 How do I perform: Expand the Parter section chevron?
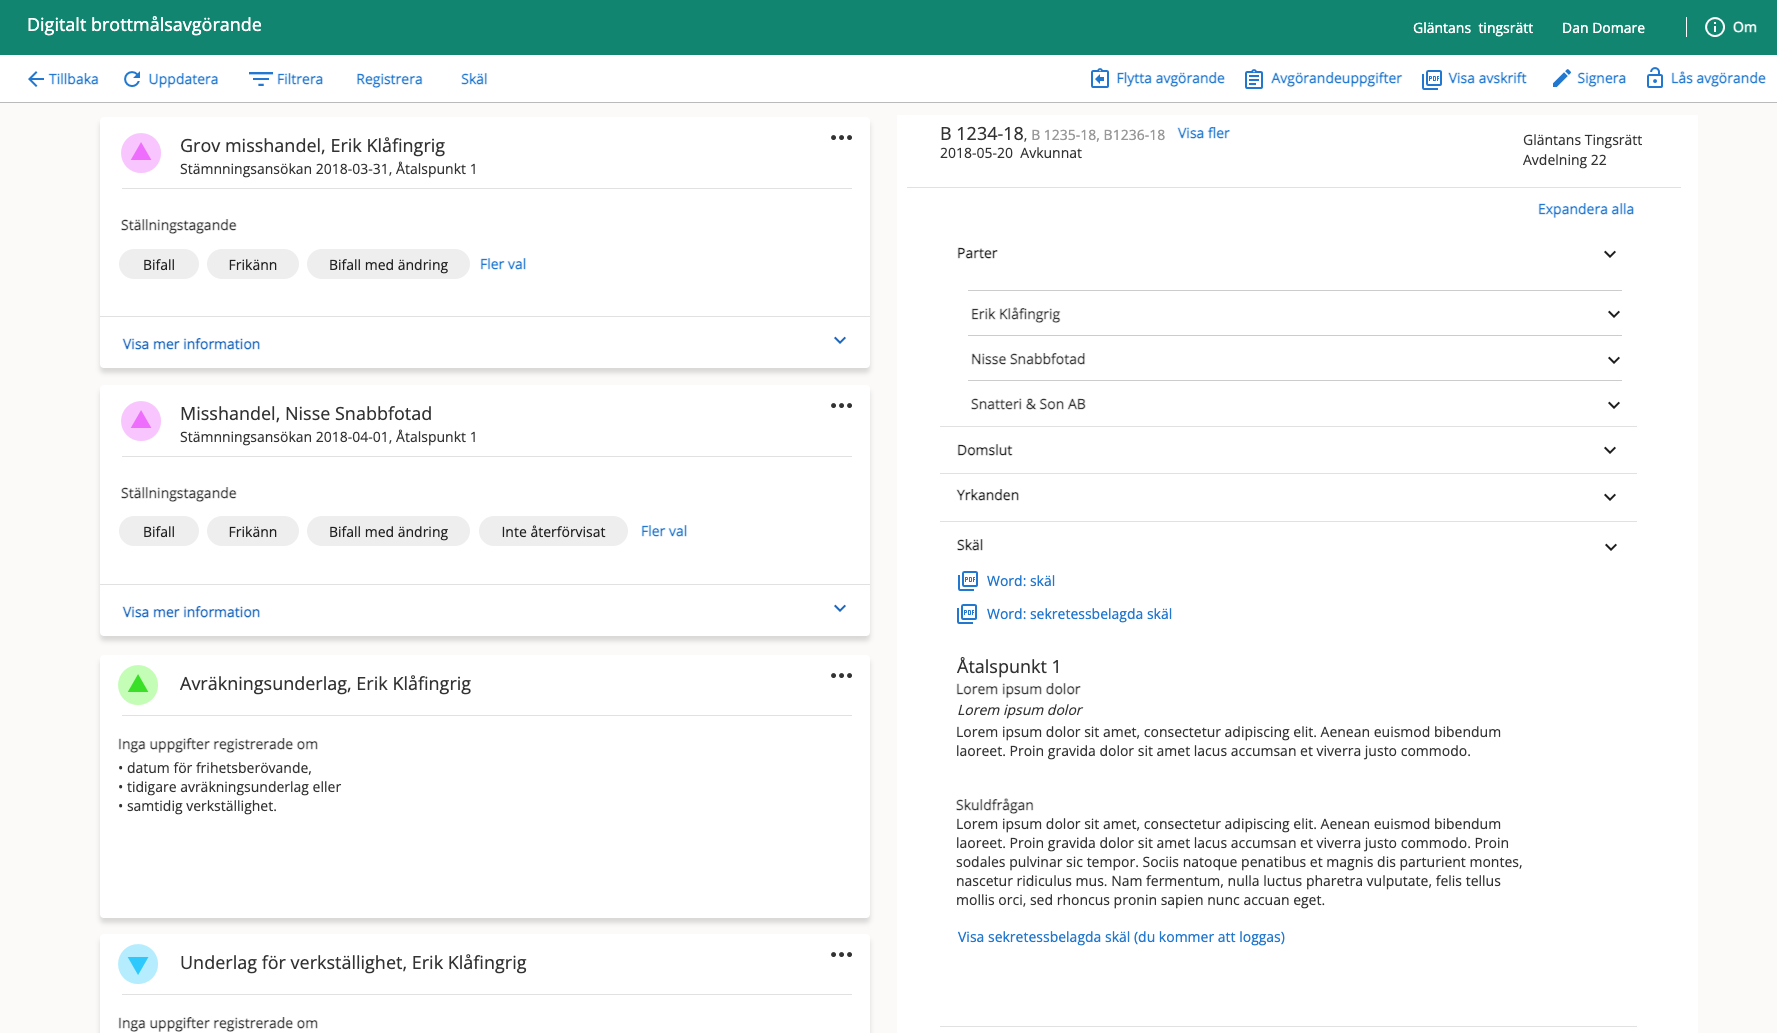point(1610,254)
